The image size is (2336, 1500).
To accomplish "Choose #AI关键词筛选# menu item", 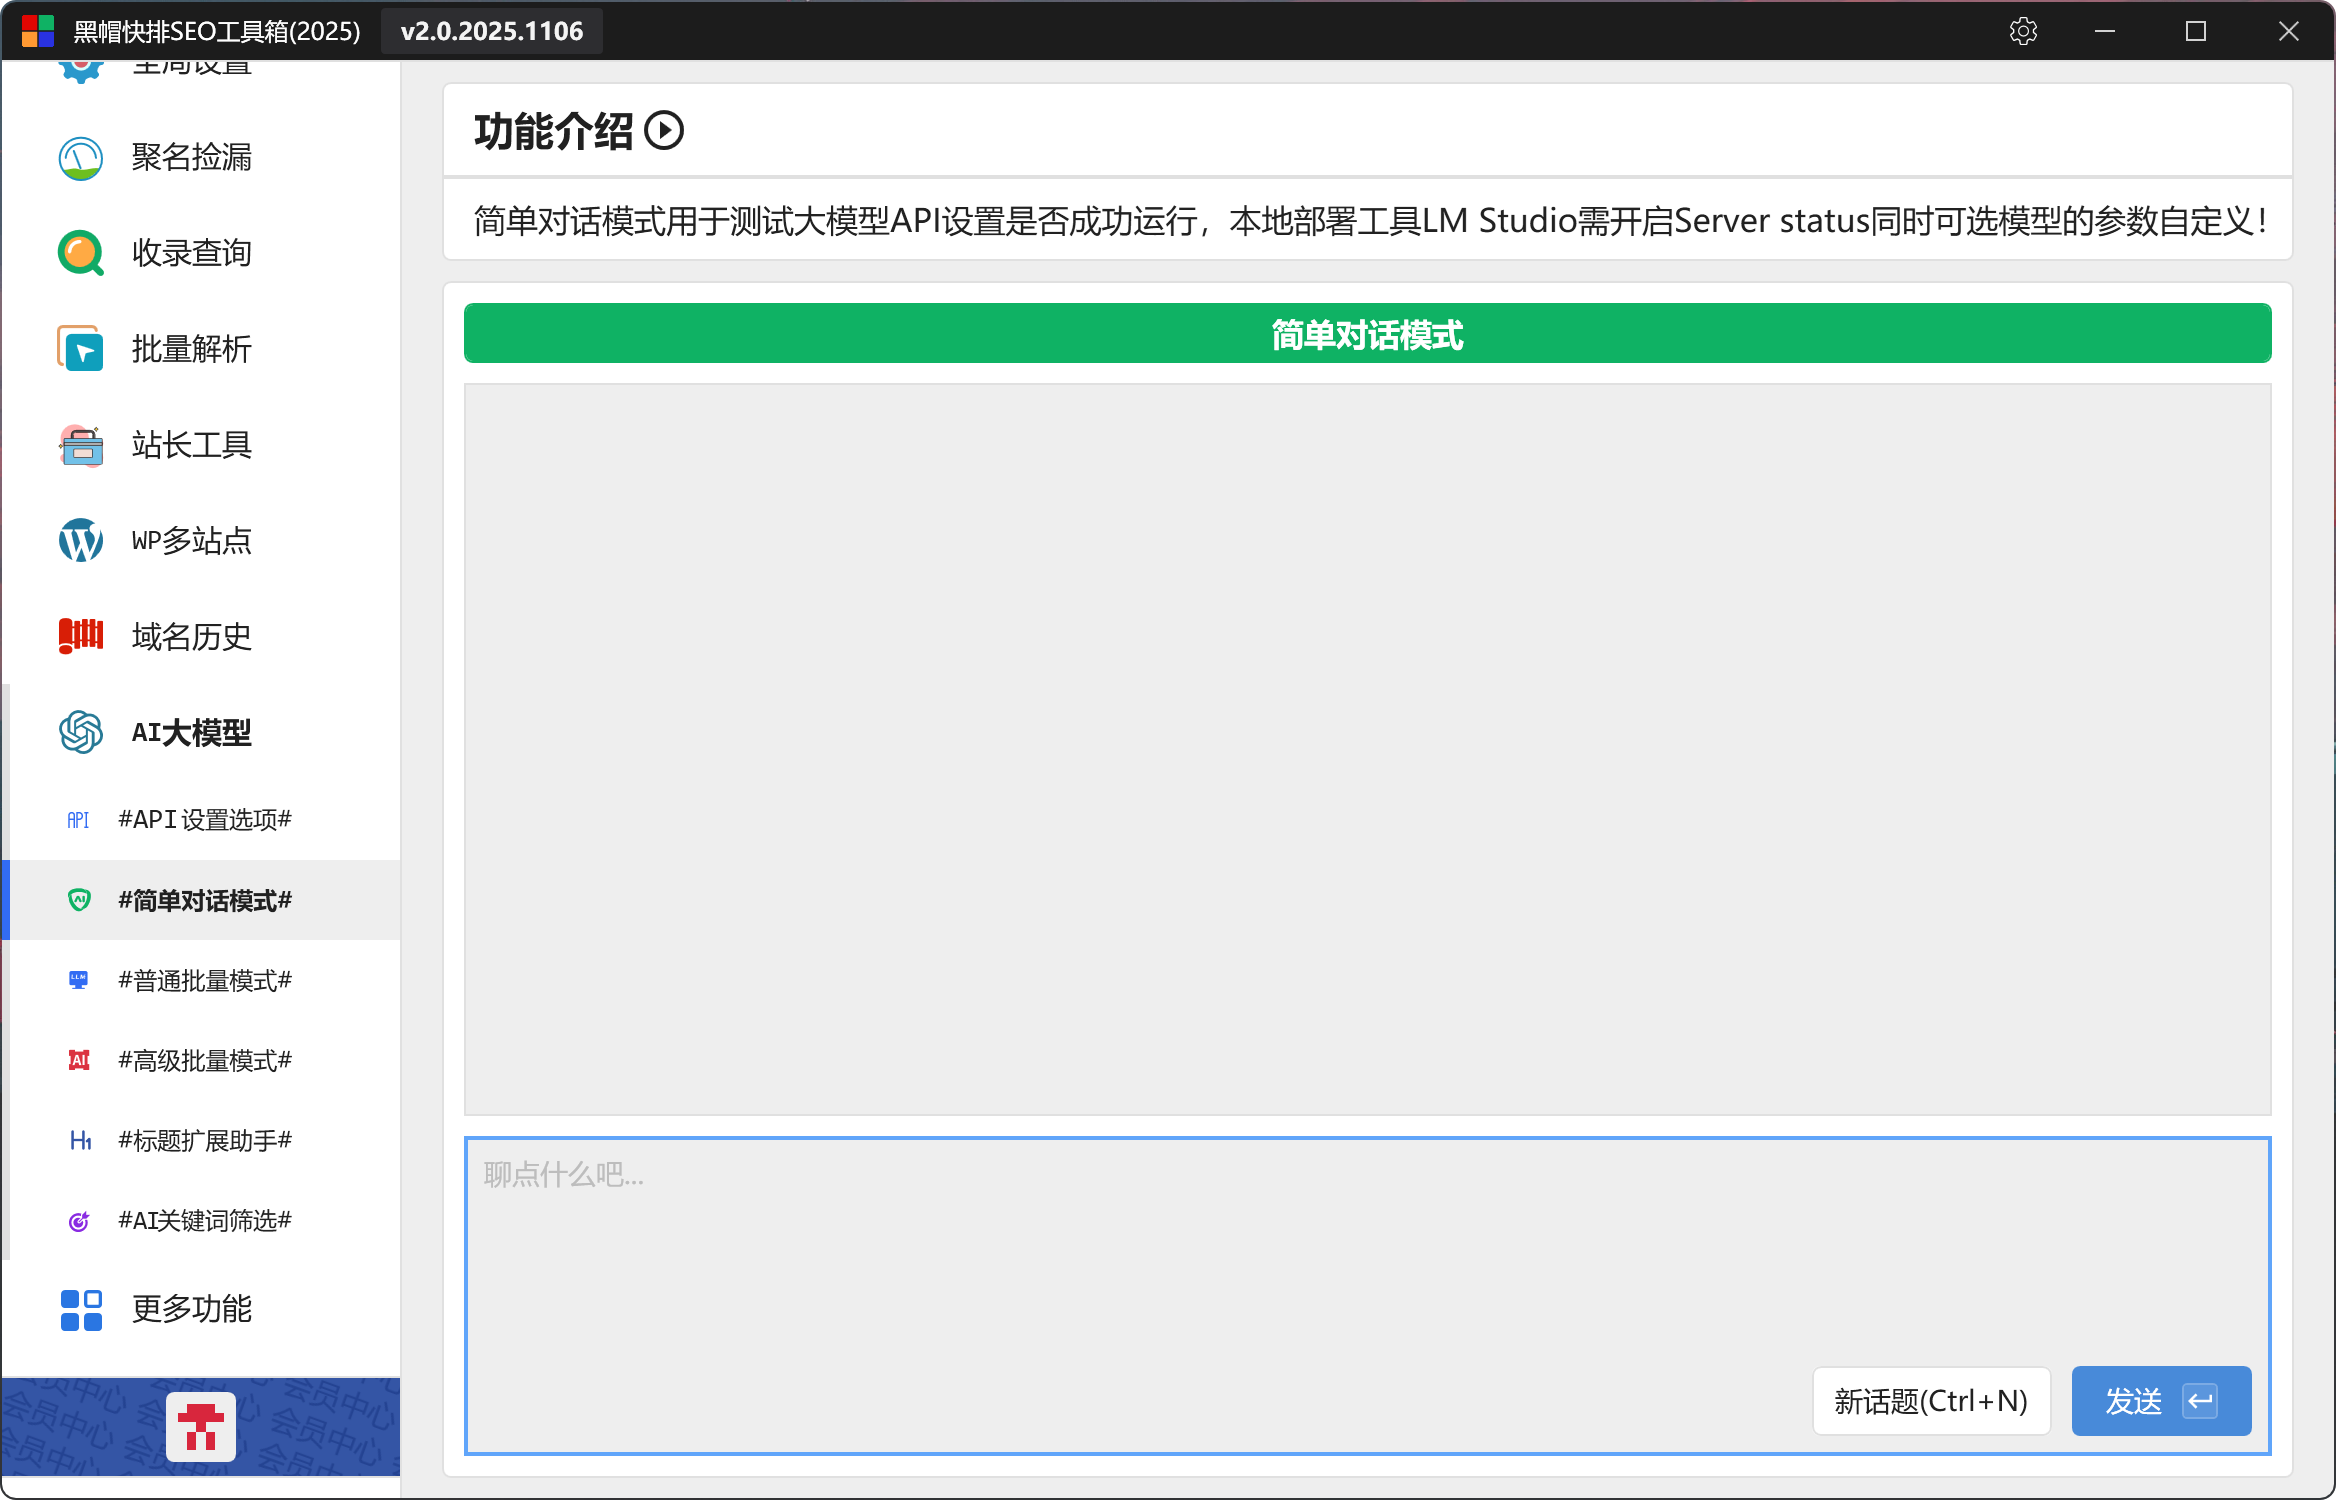I will tap(204, 1221).
